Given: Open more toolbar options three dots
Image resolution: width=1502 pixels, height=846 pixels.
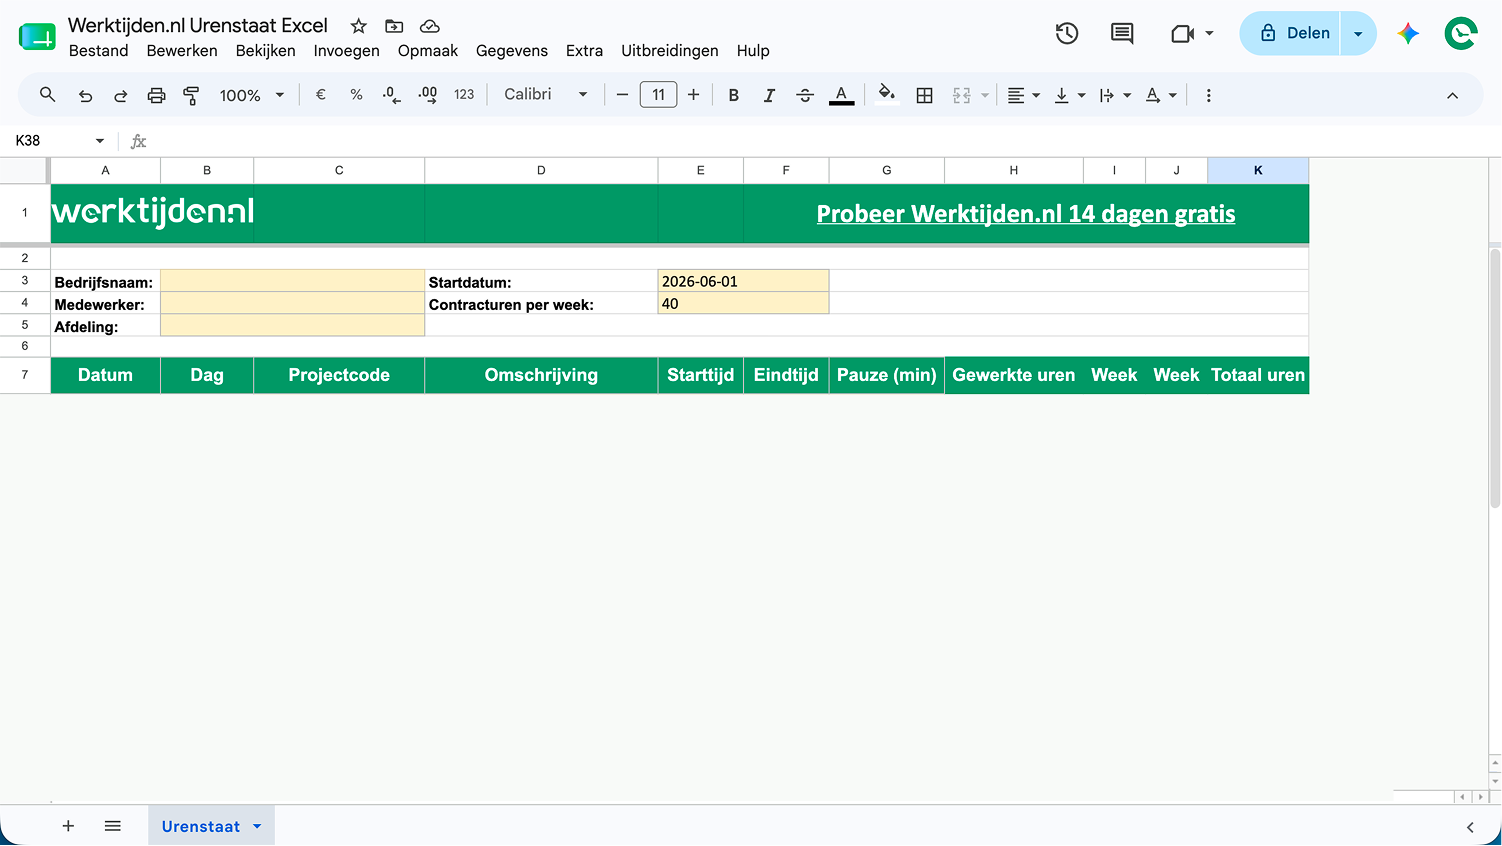Looking at the screenshot, I should click(1208, 95).
